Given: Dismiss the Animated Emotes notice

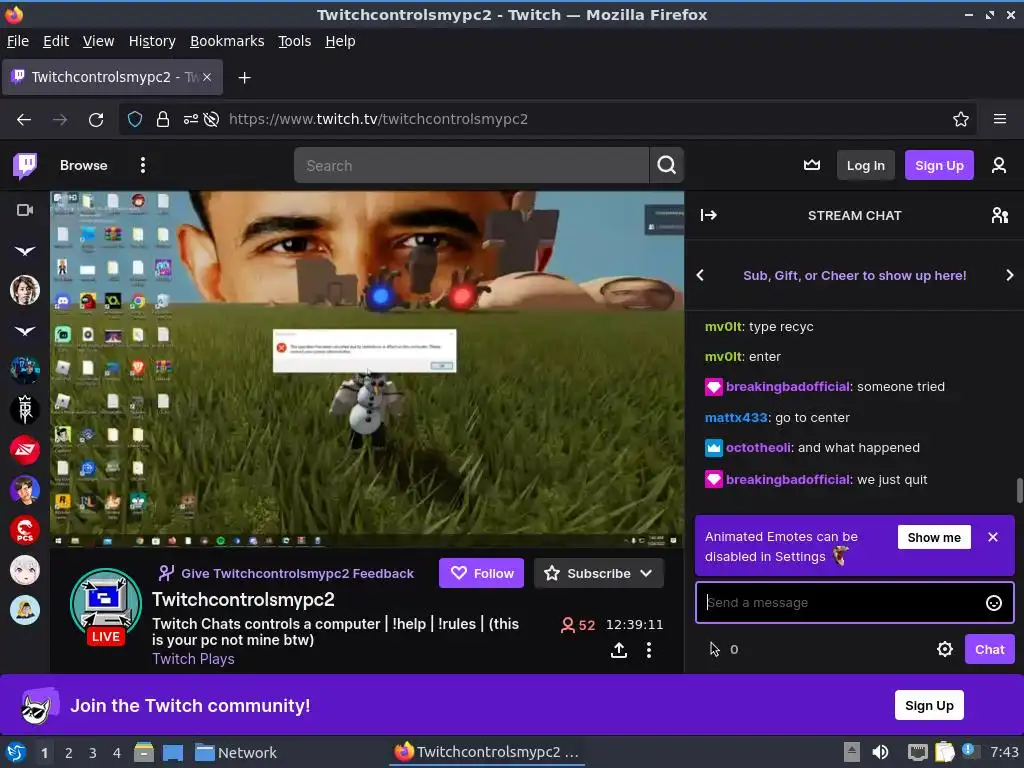Looking at the screenshot, I should click(x=993, y=537).
